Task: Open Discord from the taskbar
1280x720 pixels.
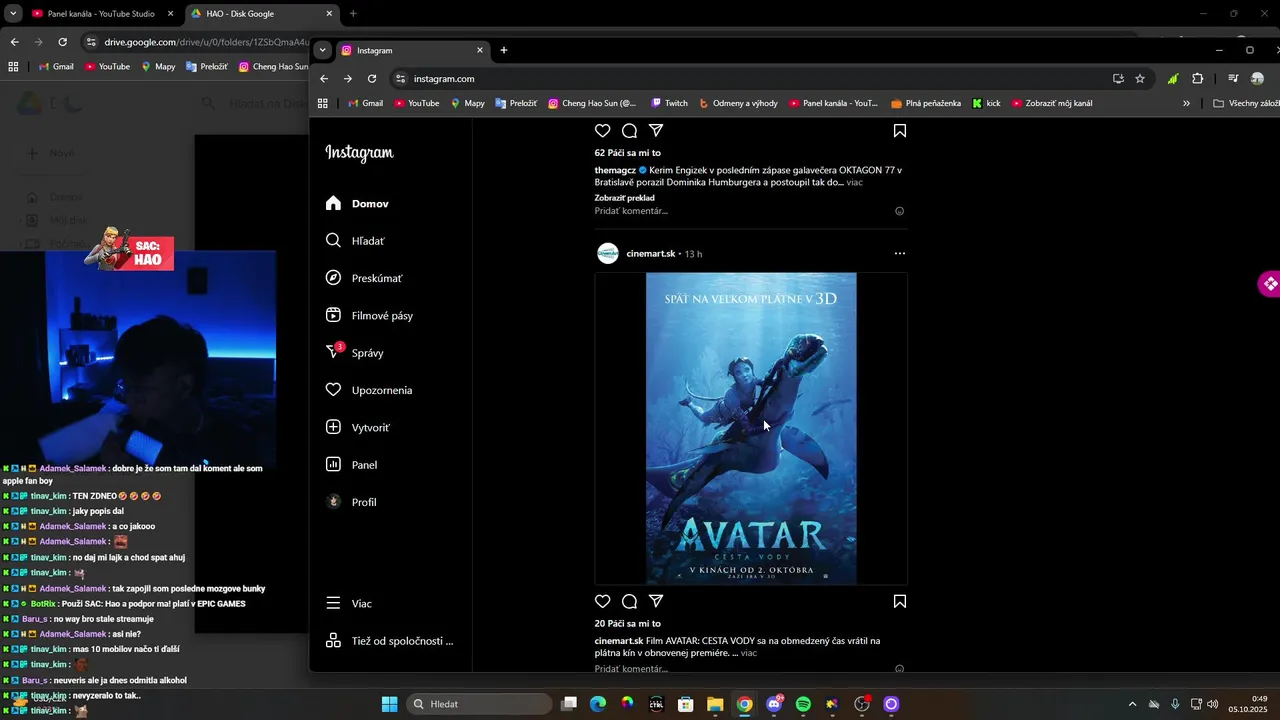Action: [x=773, y=704]
